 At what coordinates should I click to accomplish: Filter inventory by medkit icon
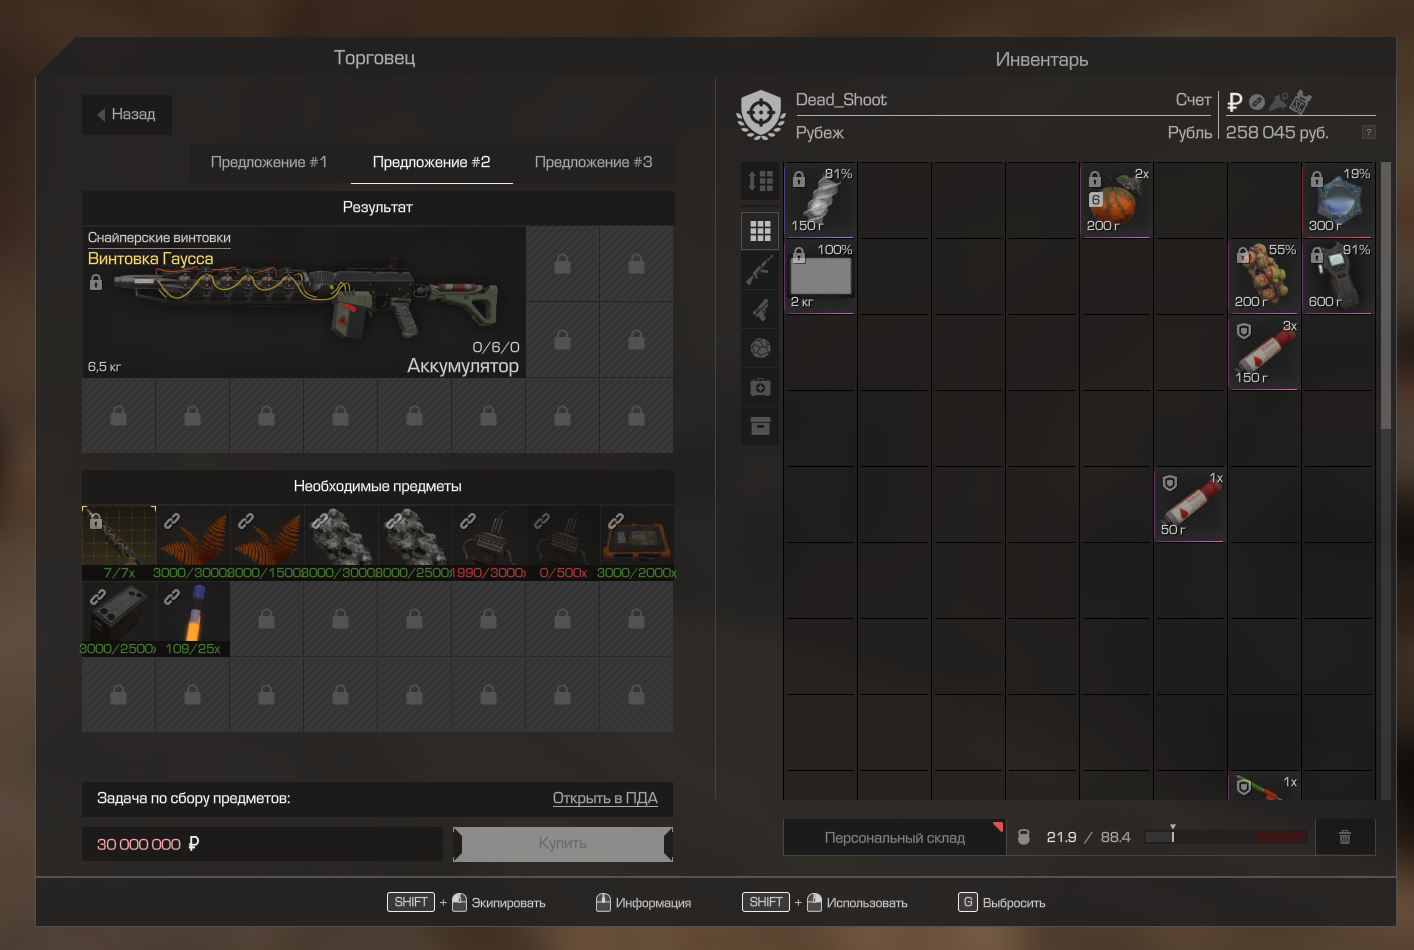(x=760, y=387)
